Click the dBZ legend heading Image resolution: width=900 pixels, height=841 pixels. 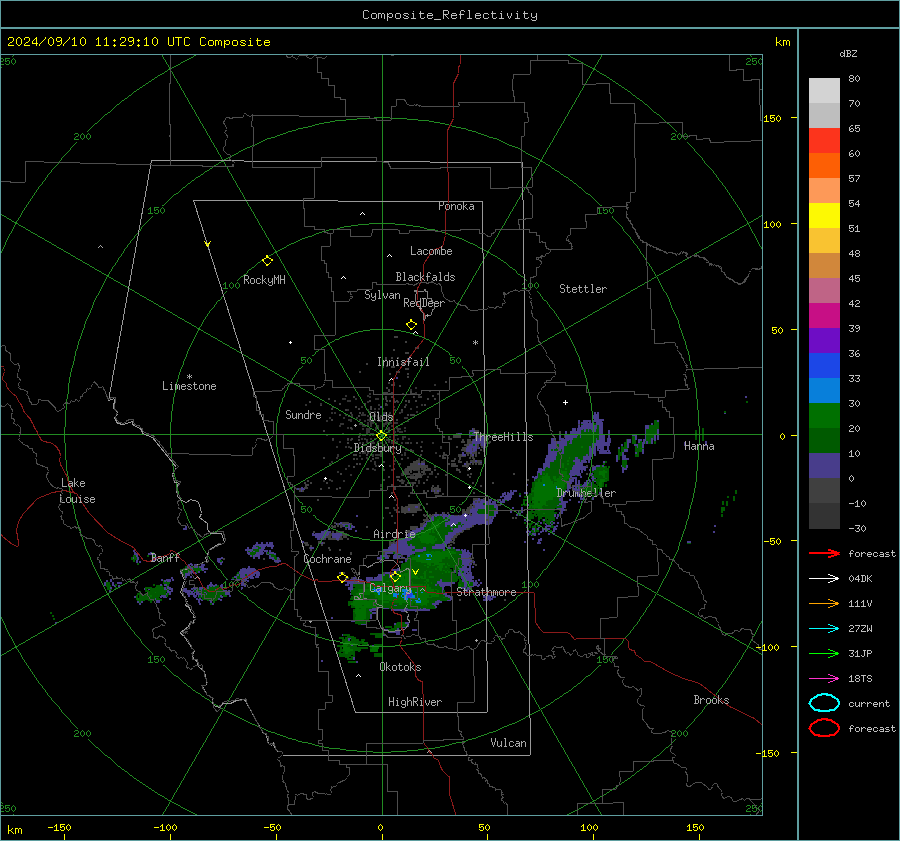click(848, 53)
